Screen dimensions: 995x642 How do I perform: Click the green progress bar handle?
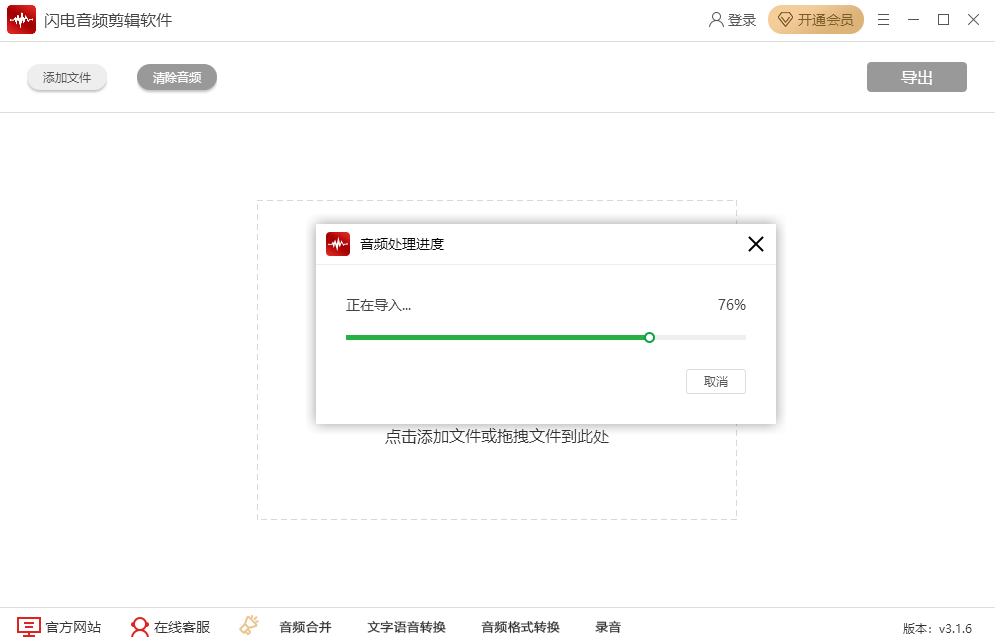[649, 338]
